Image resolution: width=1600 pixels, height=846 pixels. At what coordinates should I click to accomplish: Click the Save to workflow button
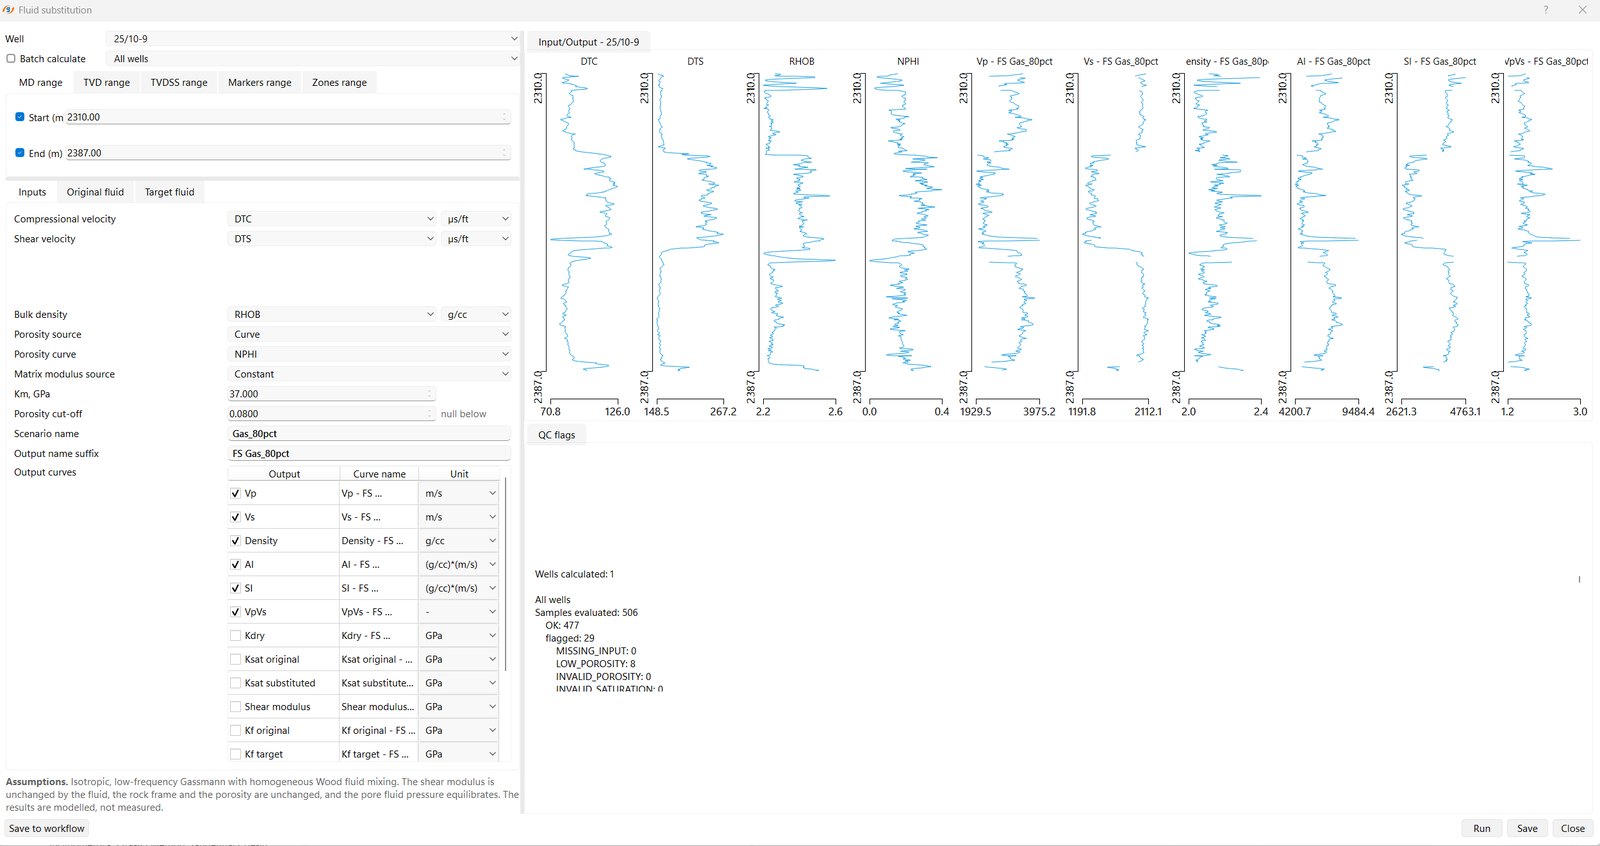pos(47,829)
